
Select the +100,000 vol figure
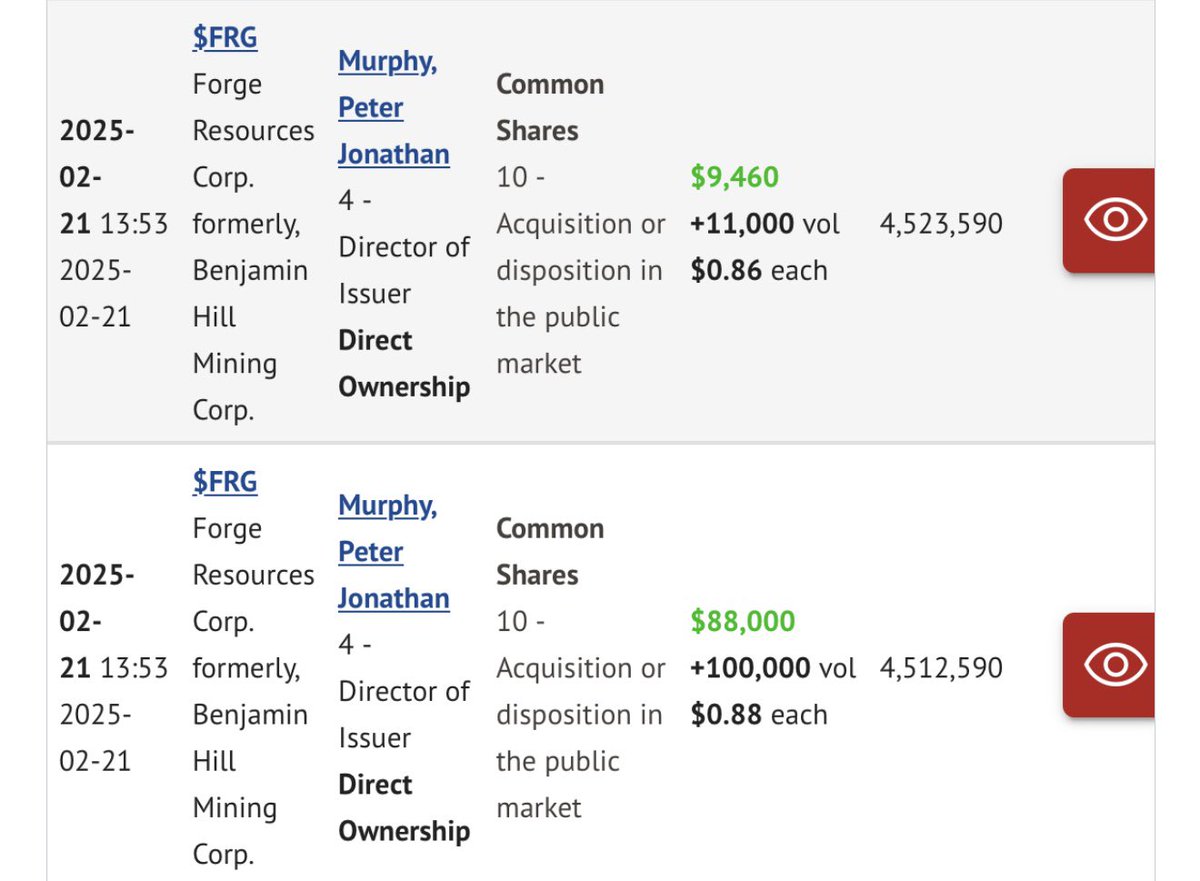click(773, 668)
